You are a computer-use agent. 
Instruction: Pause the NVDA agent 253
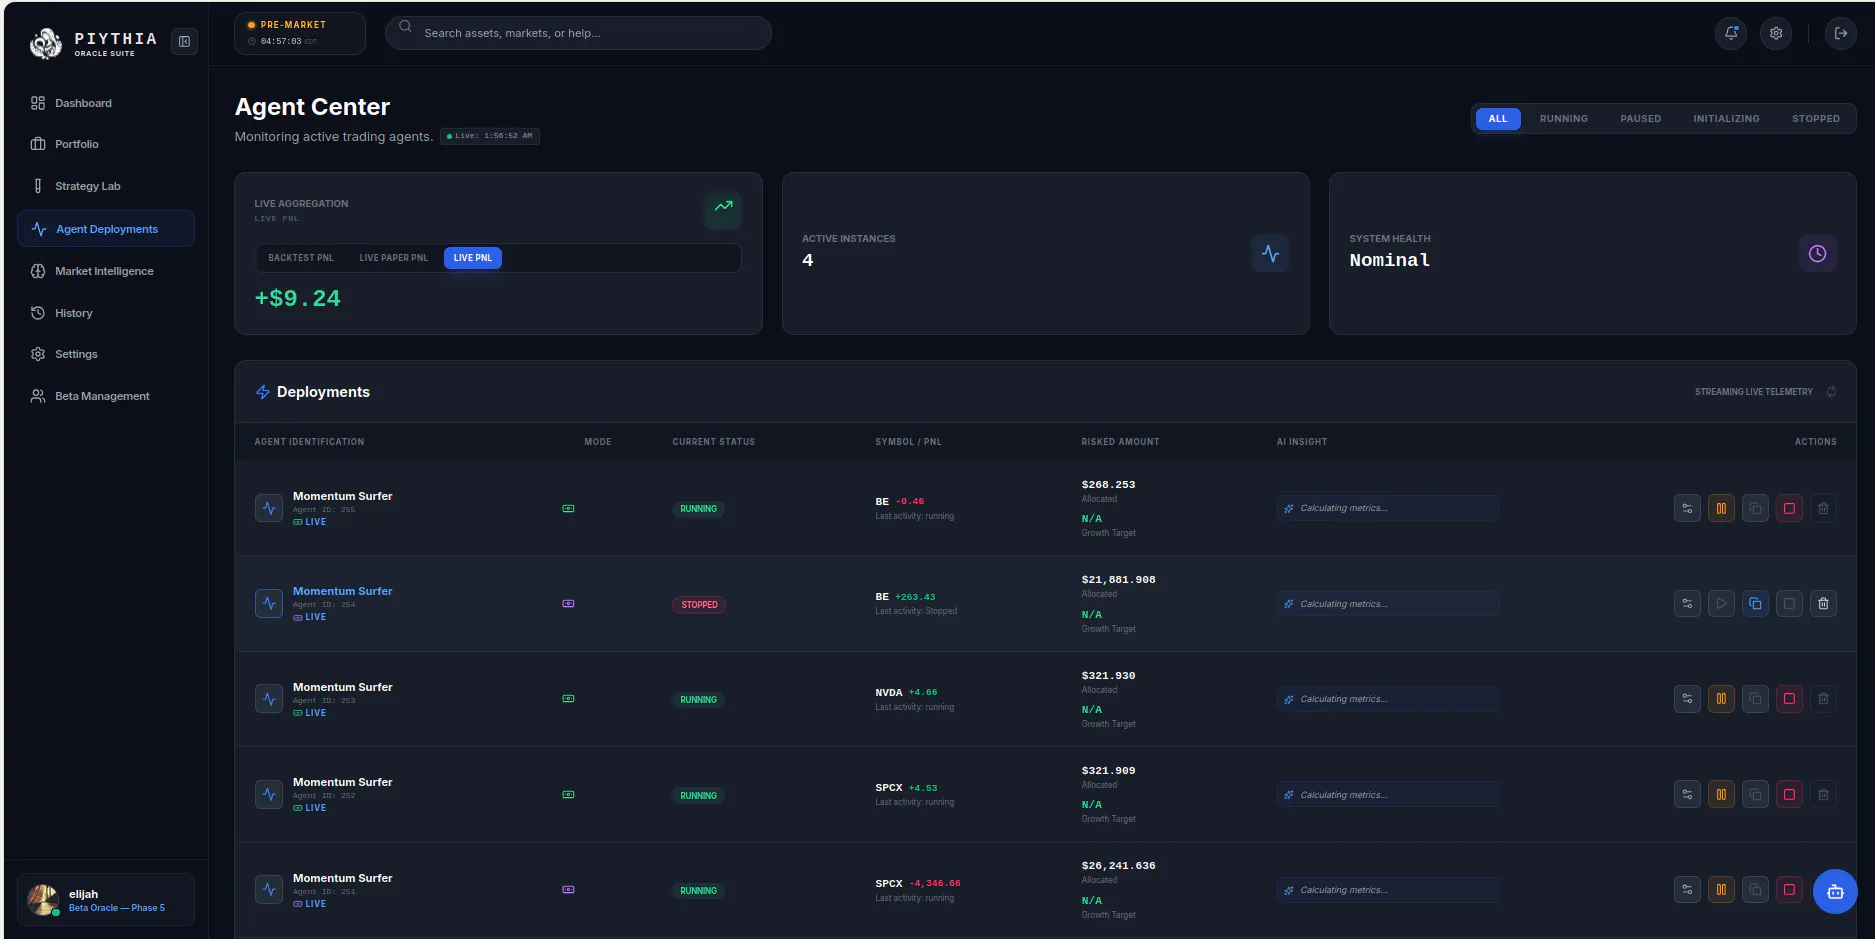[1721, 698]
